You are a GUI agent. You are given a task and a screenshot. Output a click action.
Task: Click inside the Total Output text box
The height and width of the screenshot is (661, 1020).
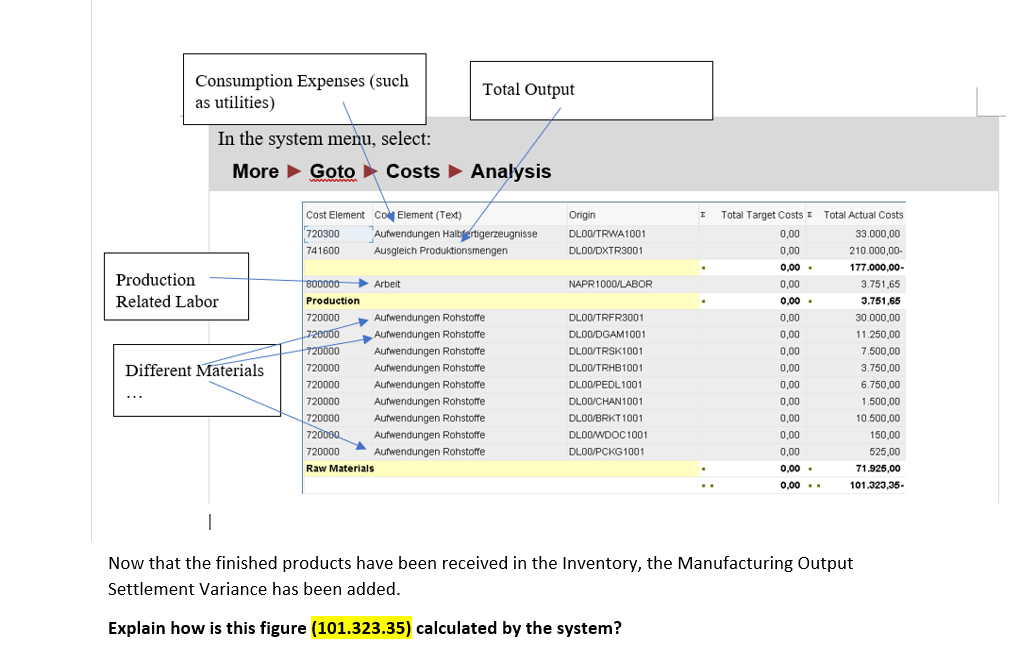tap(591, 90)
